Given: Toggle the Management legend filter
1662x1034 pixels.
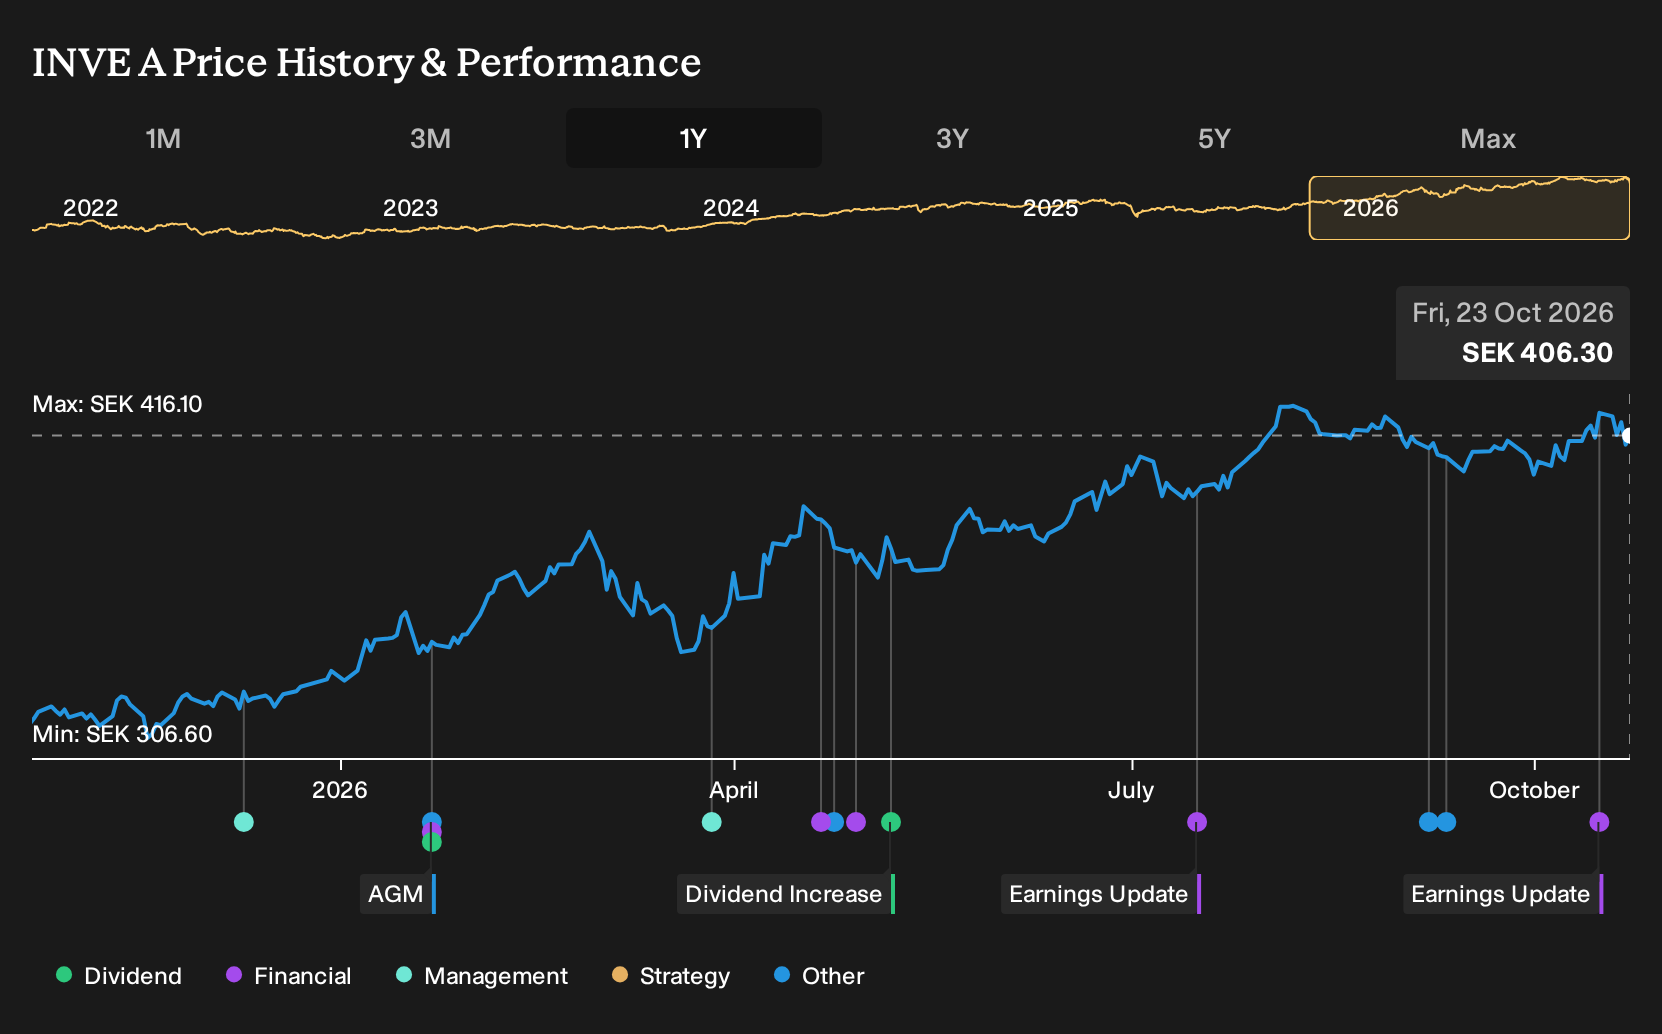Looking at the screenshot, I should tap(482, 975).
